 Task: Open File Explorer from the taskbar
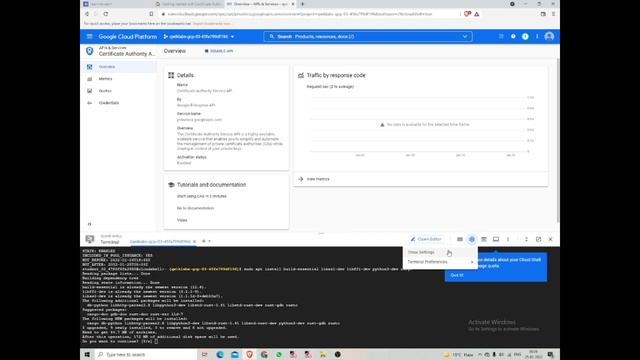point(323,354)
